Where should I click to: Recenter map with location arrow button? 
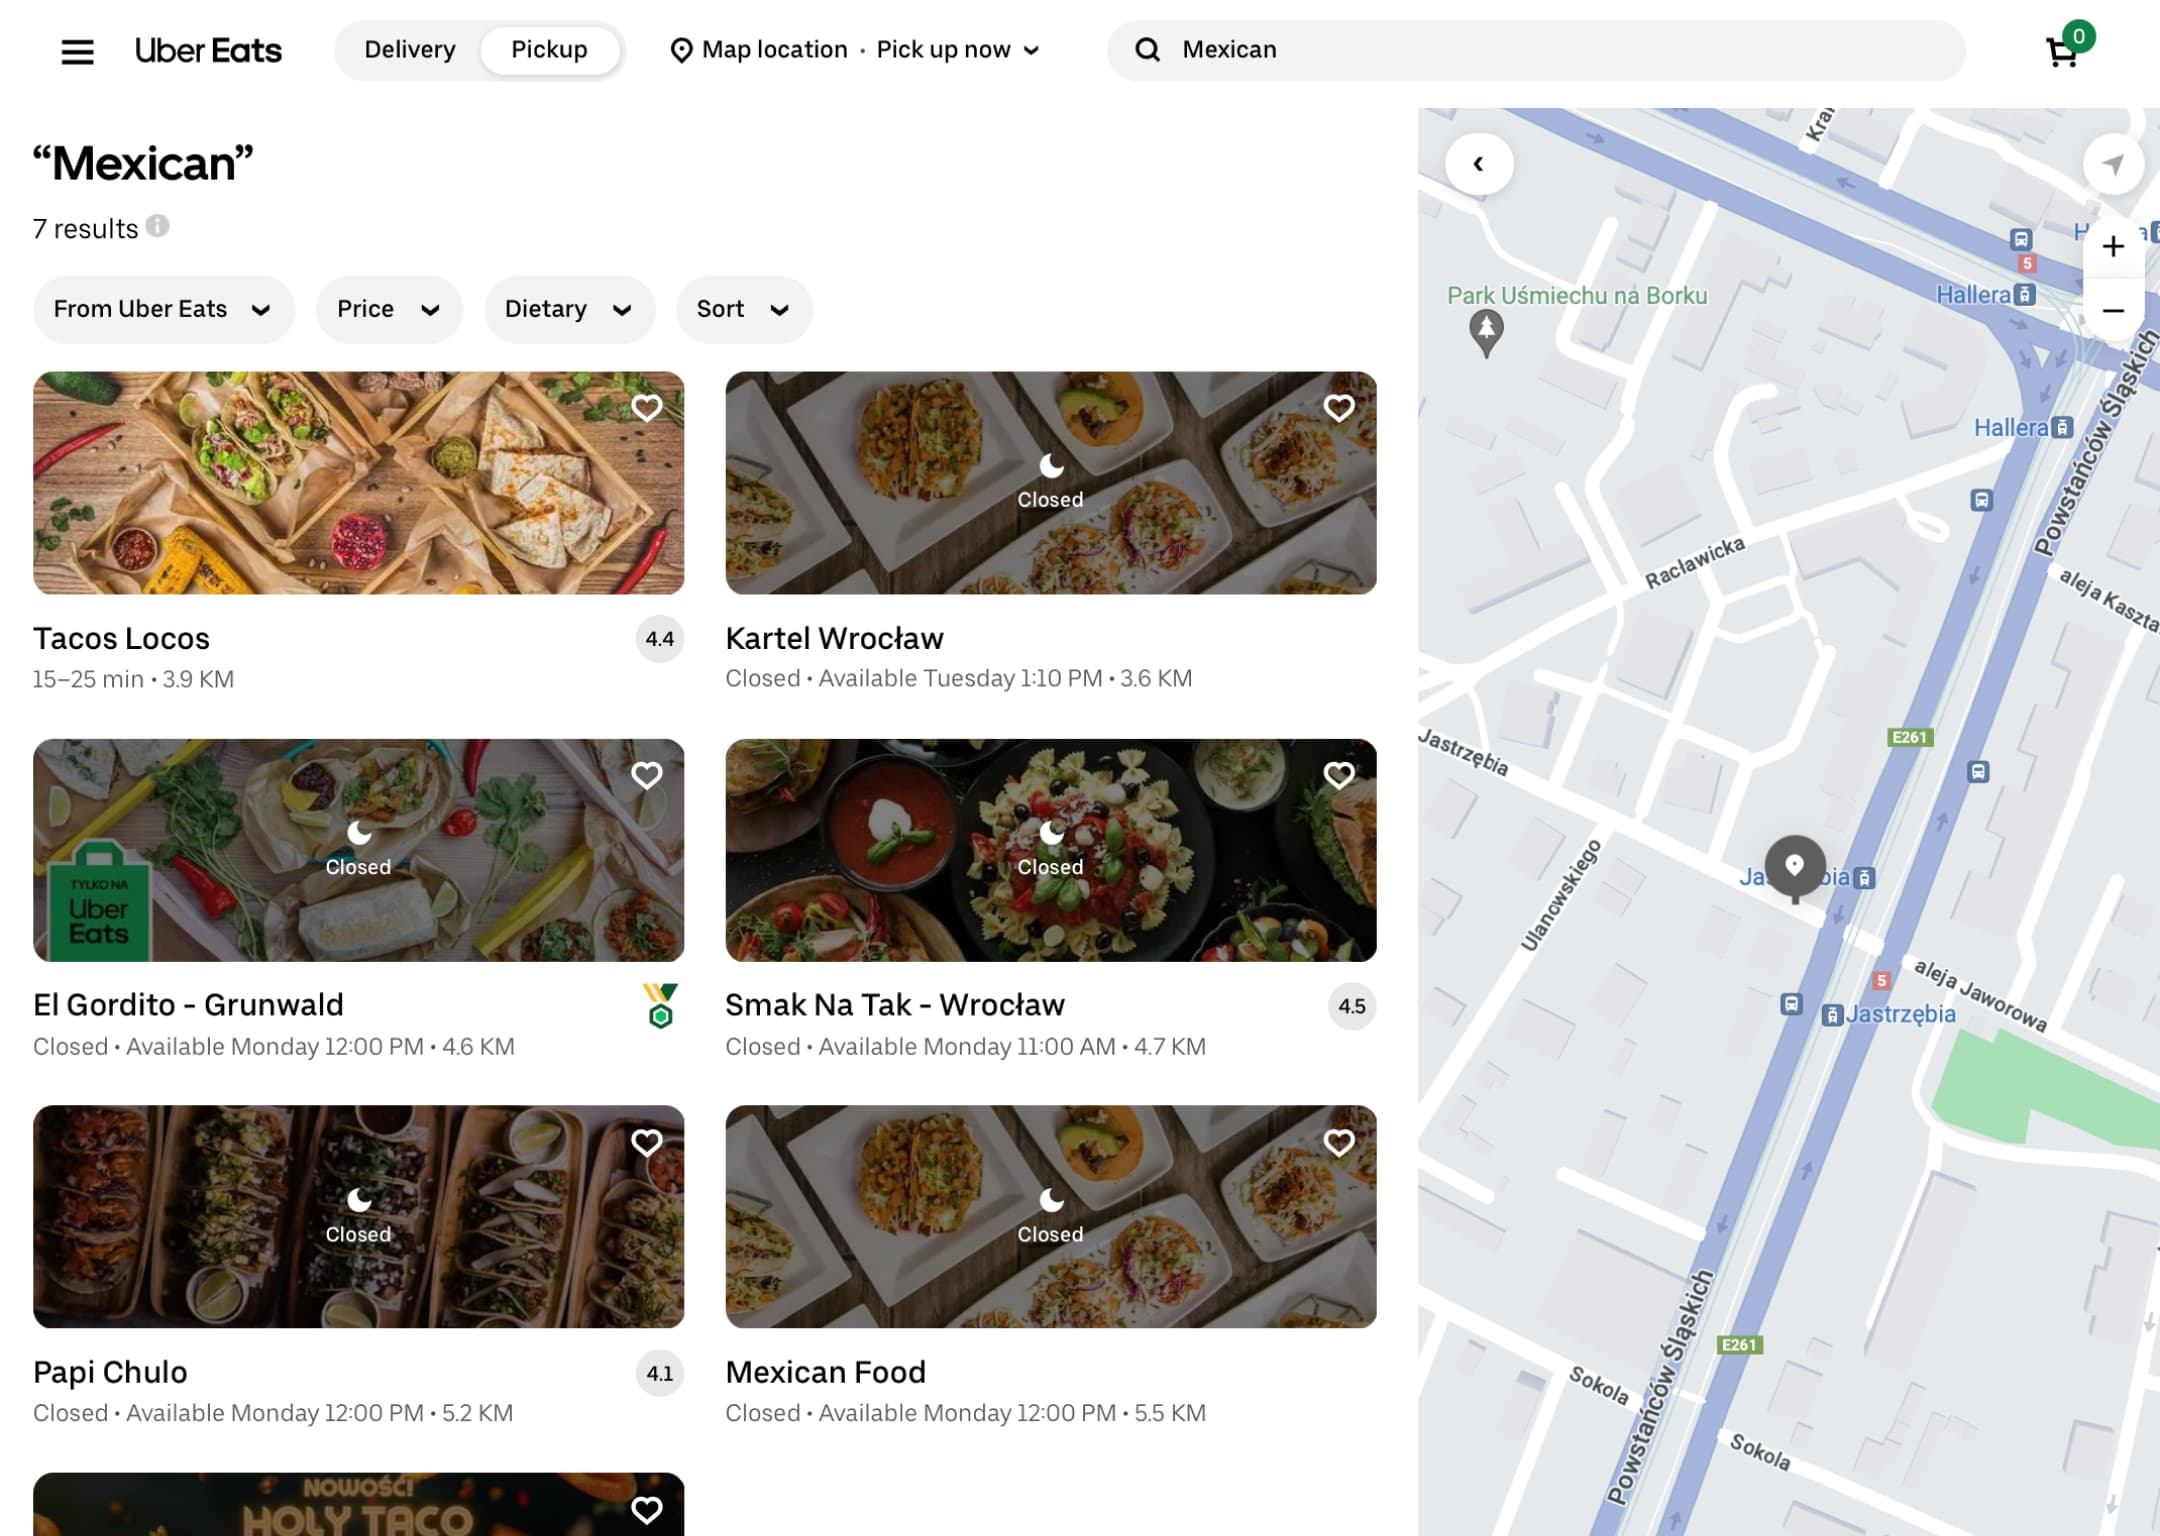2113,164
